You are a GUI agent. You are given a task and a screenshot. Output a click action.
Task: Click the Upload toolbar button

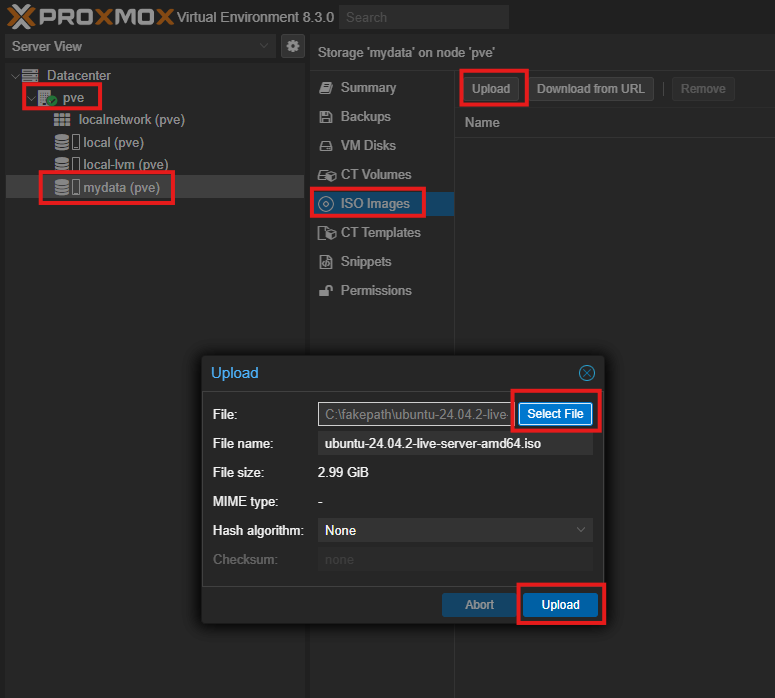[x=491, y=89]
